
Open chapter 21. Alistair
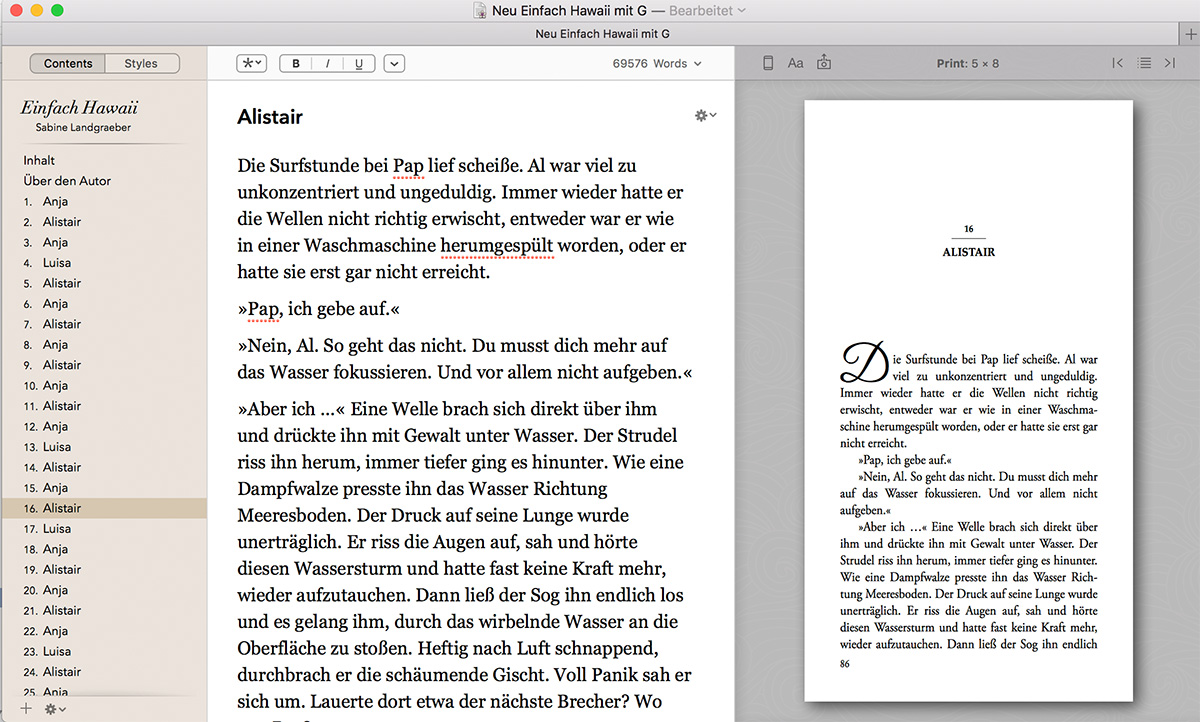(x=103, y=610)
